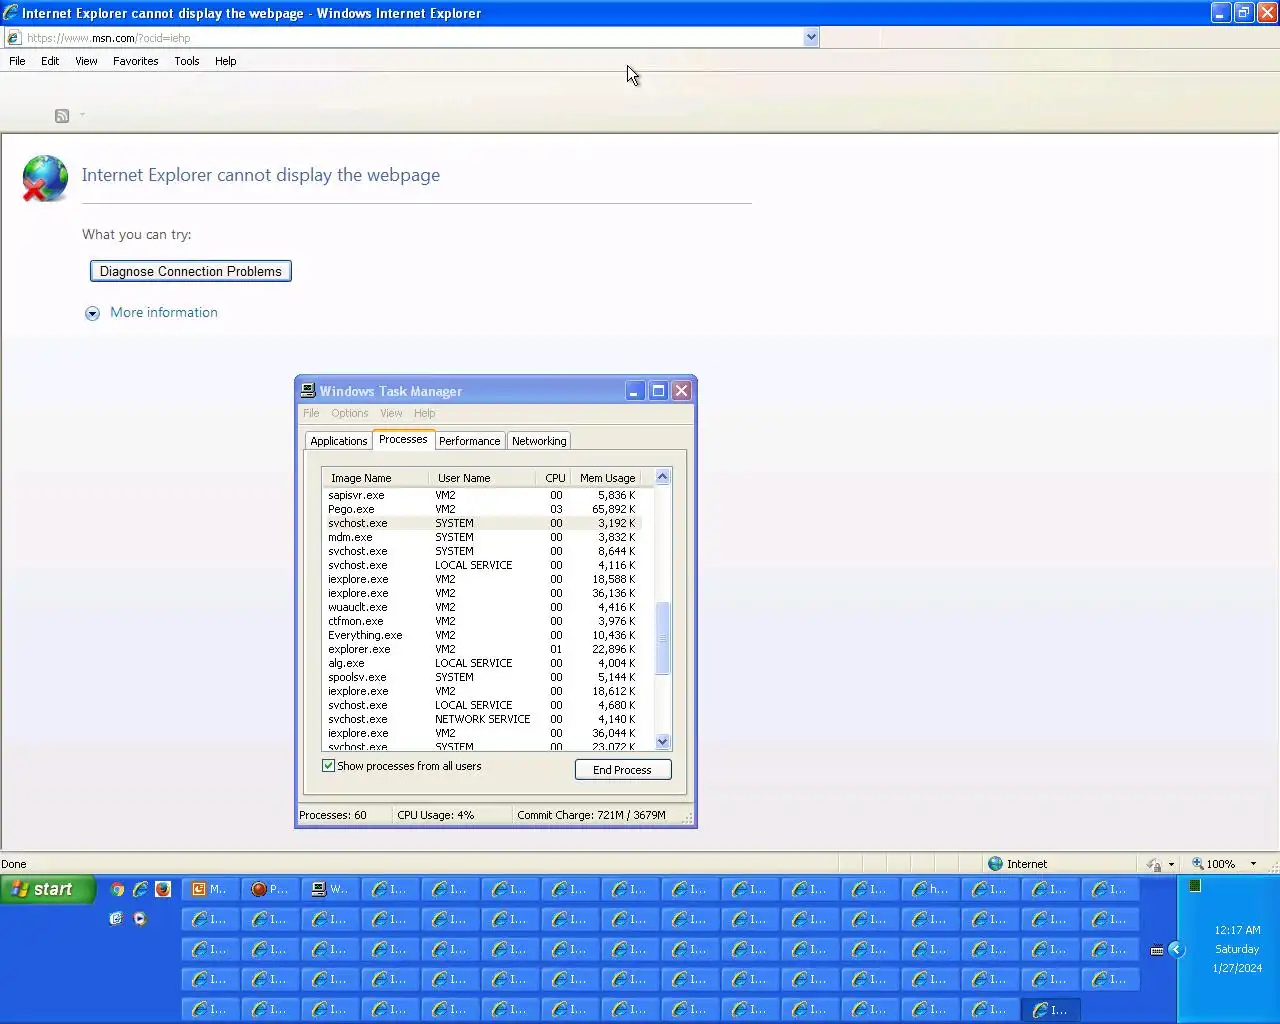Image resolution: width=1280 pixels, height=1024 pixels.
Task: Click the RSS feeds icon in IE toolbar
Action: (x=62, y=116)
